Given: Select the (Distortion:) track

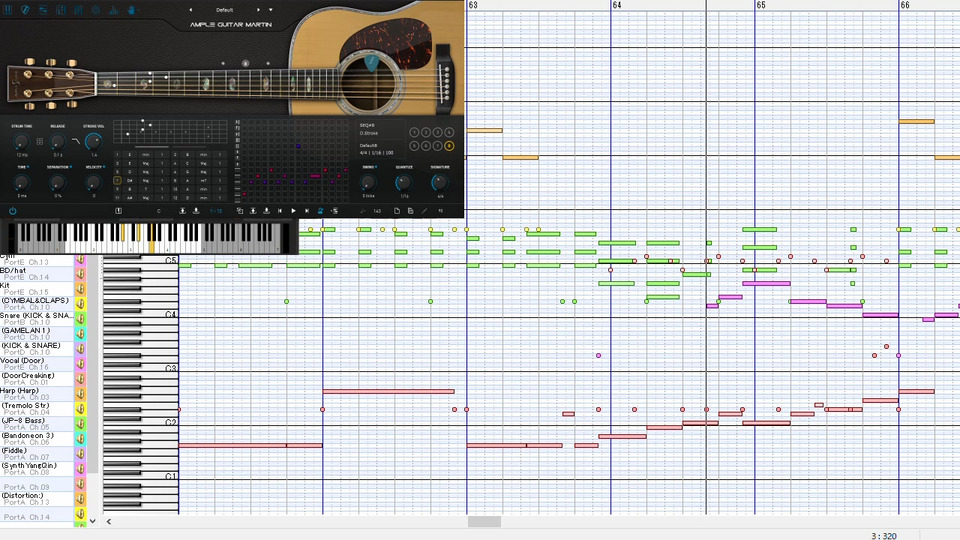Looking at the screenshot, I should 37,498.
